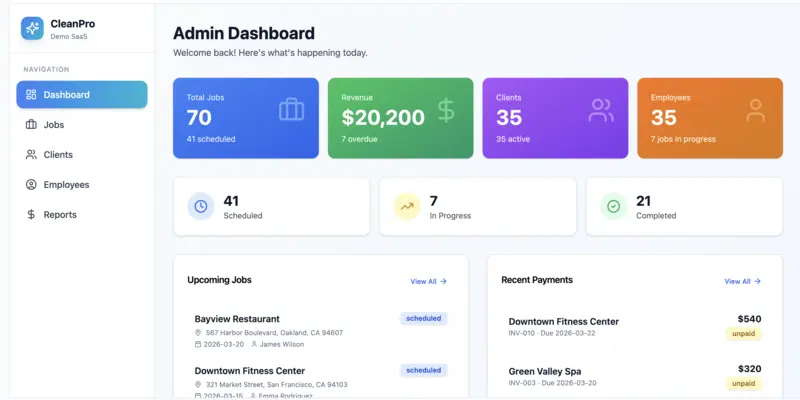Screen dimensions: 800x400
Task: Click the CleanPro sparkle logo icon
Action: pyautogui.click(x=33, y=28)
